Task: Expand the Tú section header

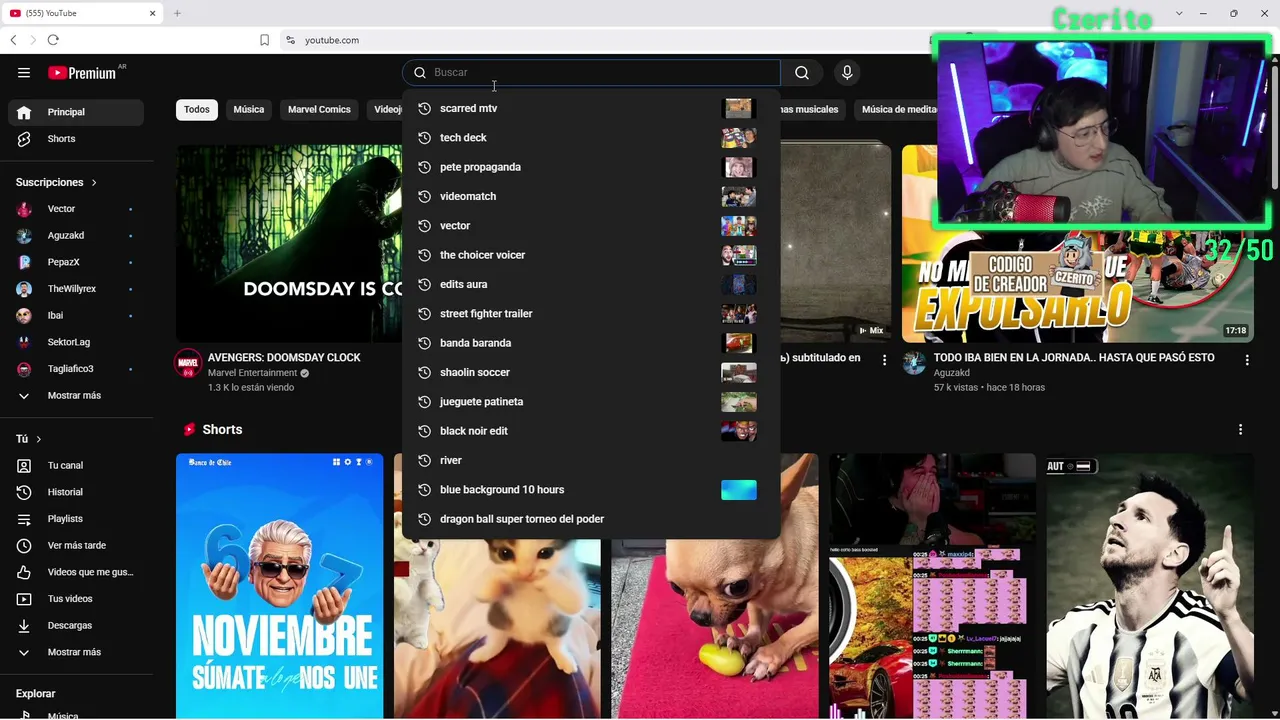Action: pyautogui.click(x=28, y=439)
